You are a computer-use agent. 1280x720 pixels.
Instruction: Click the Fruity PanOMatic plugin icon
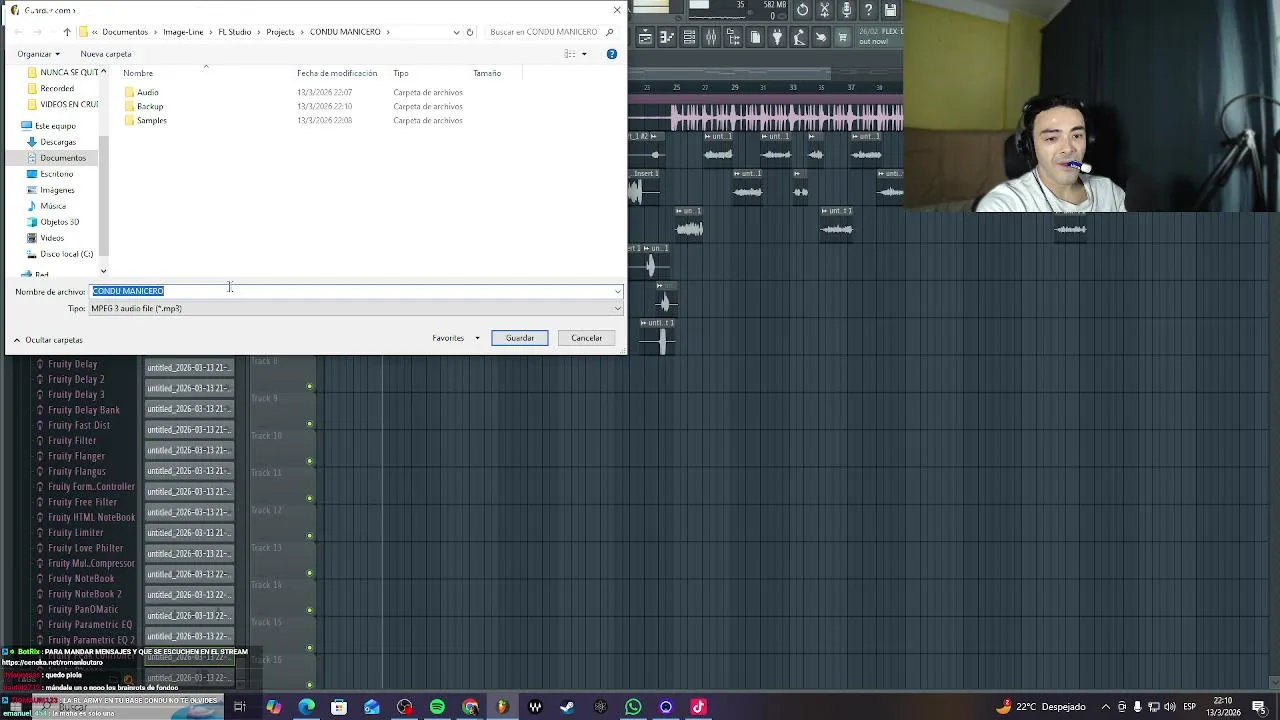tap(40, 609)
